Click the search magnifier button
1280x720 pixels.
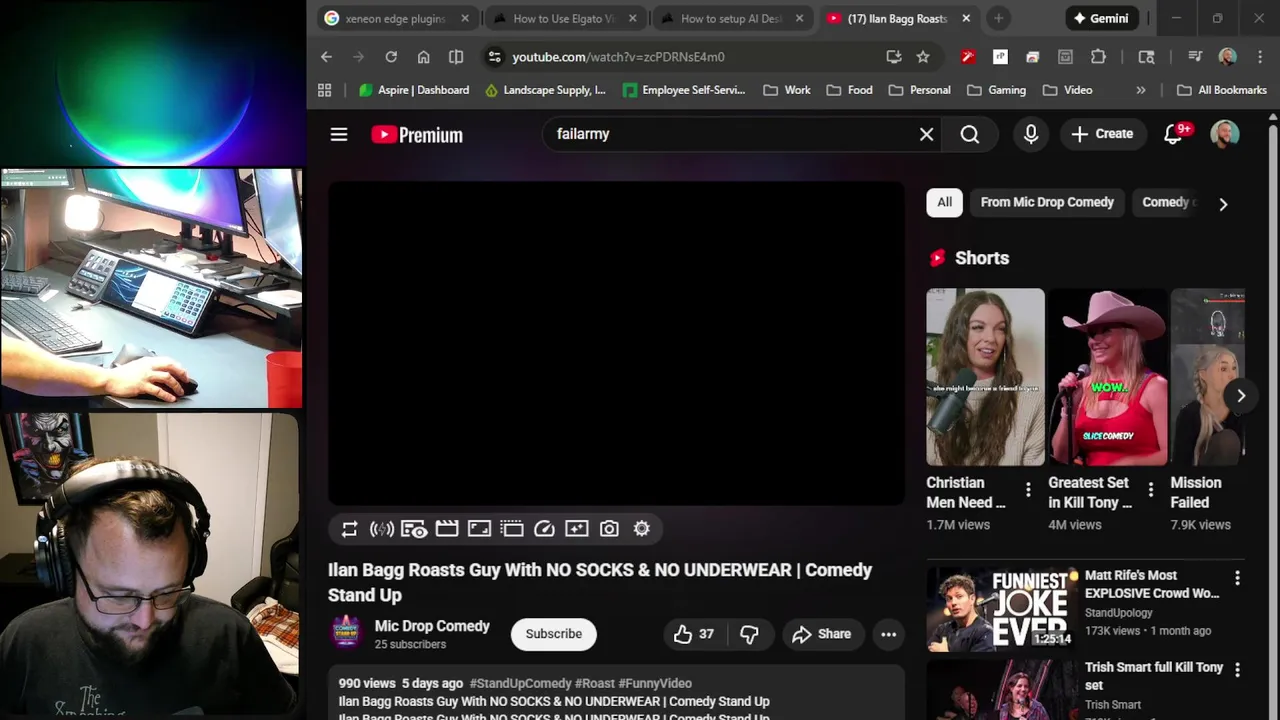pos(970,134)
